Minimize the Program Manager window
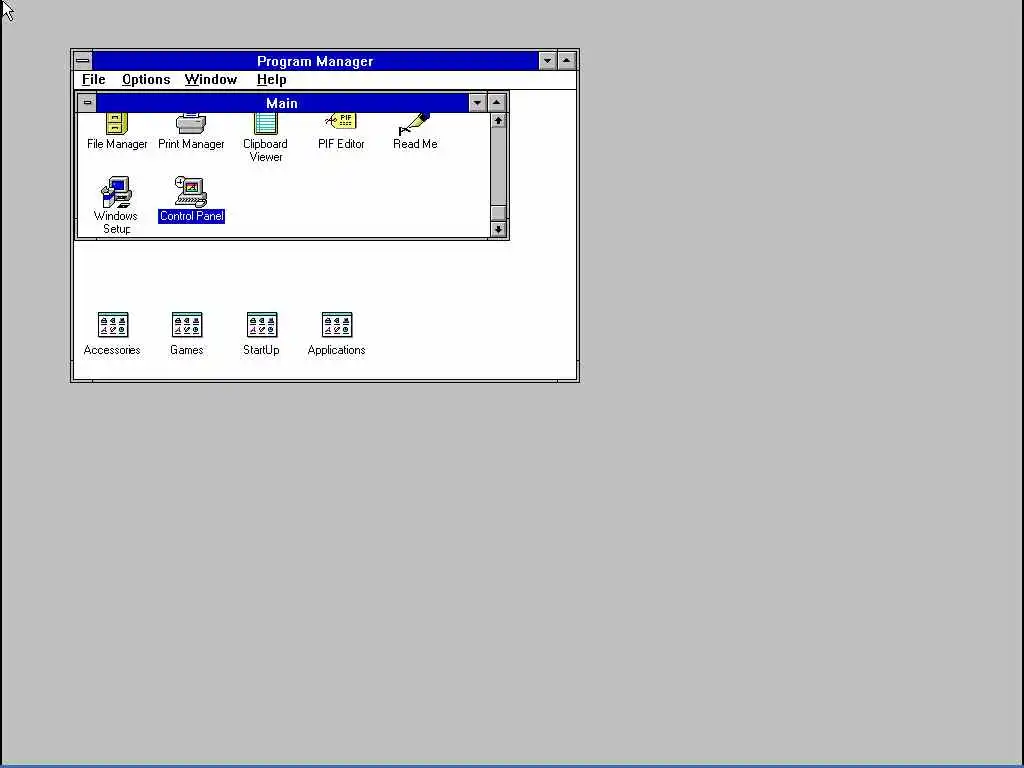 pyautogui.click(x=547, y=61)
